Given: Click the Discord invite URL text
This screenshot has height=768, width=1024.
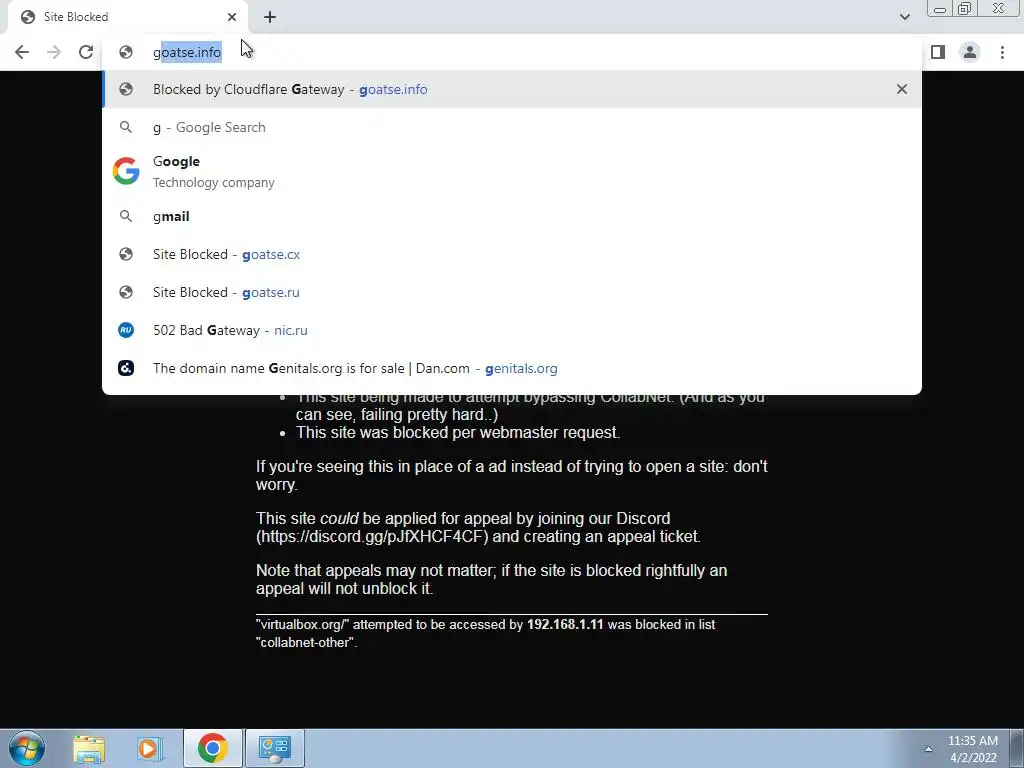Looking at the screenshot, I should click(372, 537).
